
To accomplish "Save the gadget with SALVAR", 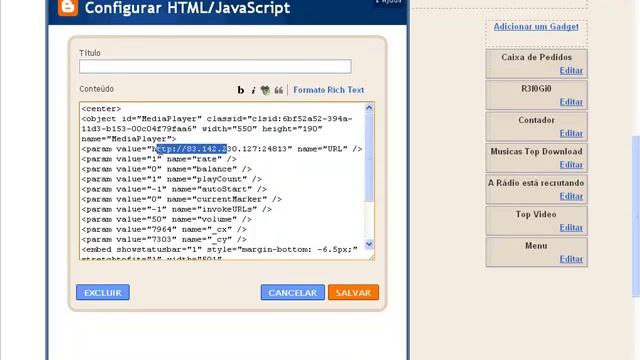I will click(x=353, y=292).
